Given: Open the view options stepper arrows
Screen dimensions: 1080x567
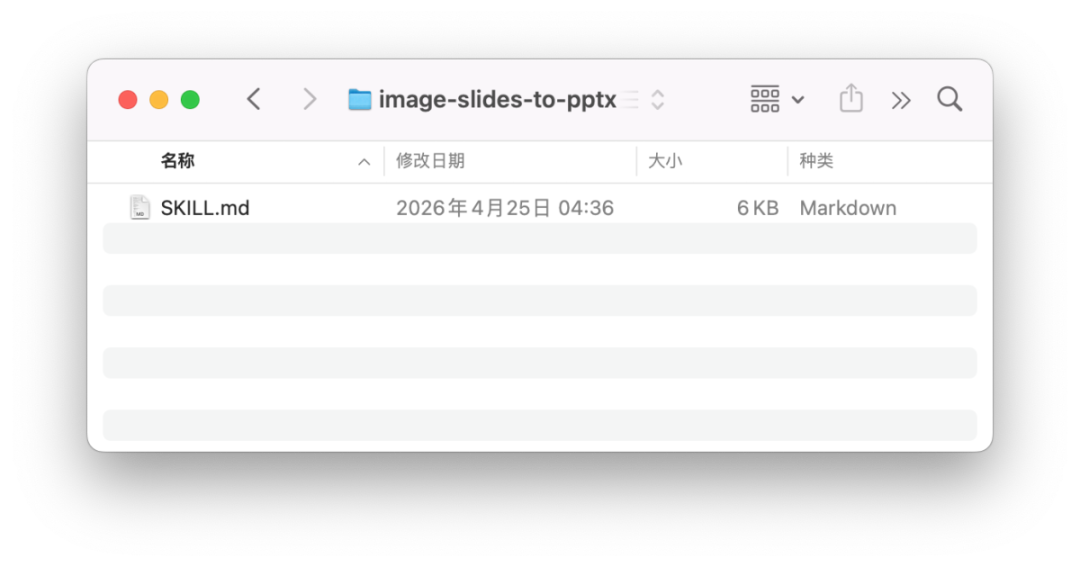Looking at the screenshot, I should (658, 100).
